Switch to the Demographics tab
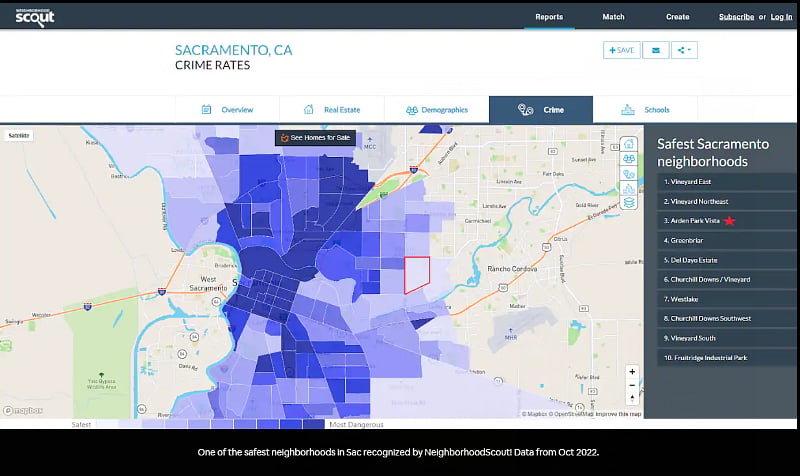This screenshot has width=800, height=476. (x=437, y=110)
